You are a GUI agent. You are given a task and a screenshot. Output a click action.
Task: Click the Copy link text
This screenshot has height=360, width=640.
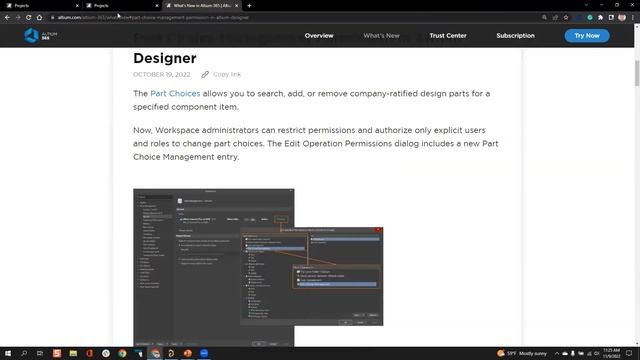(227, 74)
